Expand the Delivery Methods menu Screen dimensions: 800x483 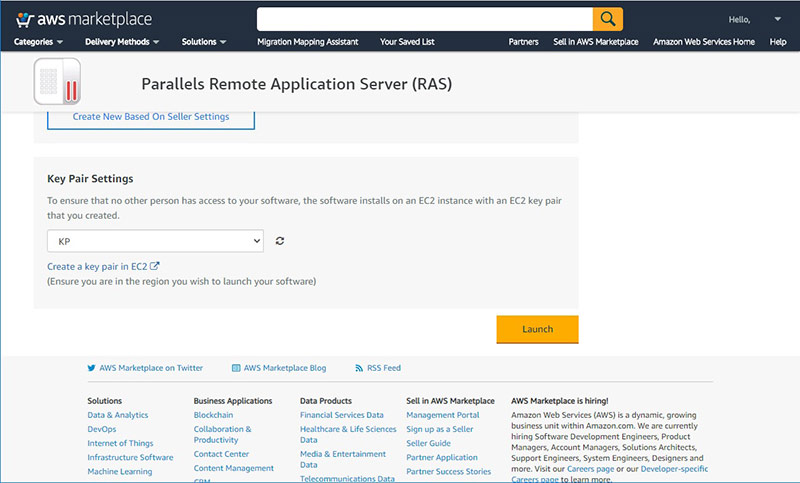pos(122,42)
